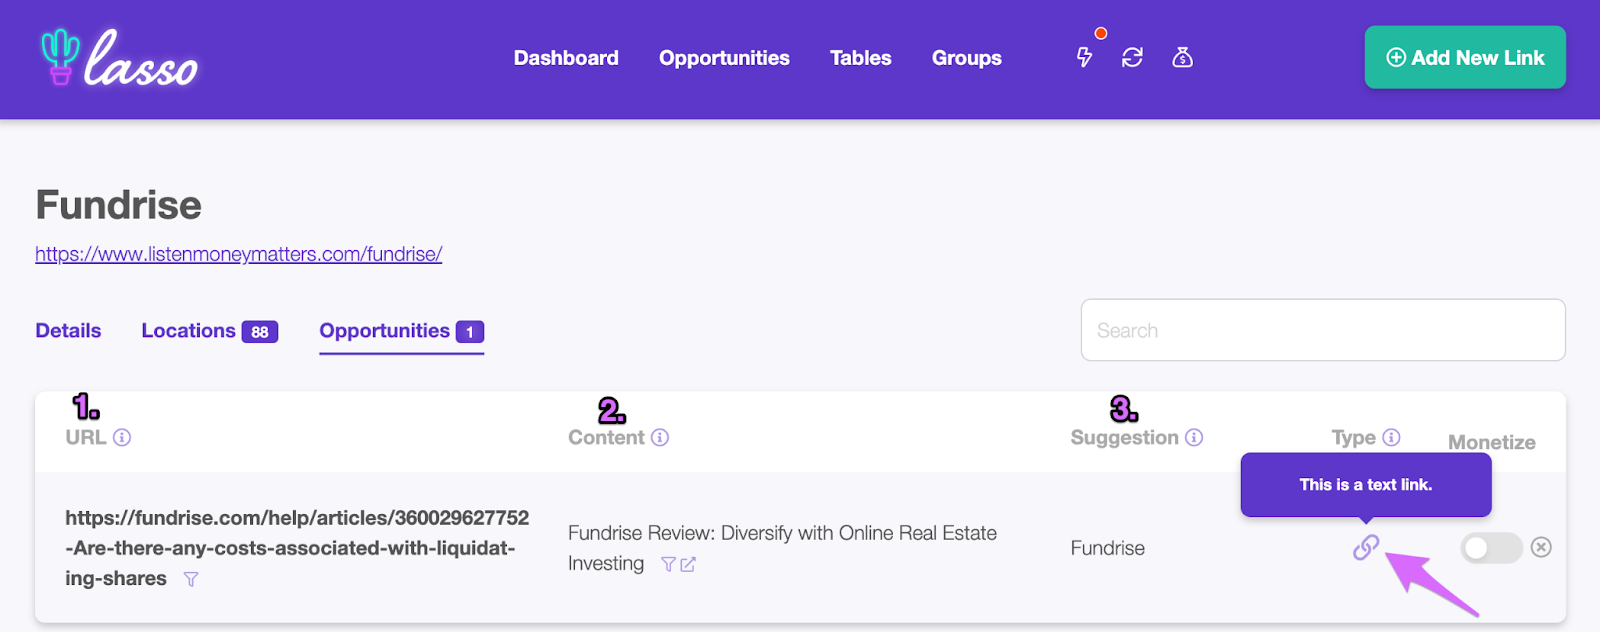Viewport: 1600px width, 632px height.
Task: Click filter icon beside Fundrise Review content
Action: pos(669,565)
